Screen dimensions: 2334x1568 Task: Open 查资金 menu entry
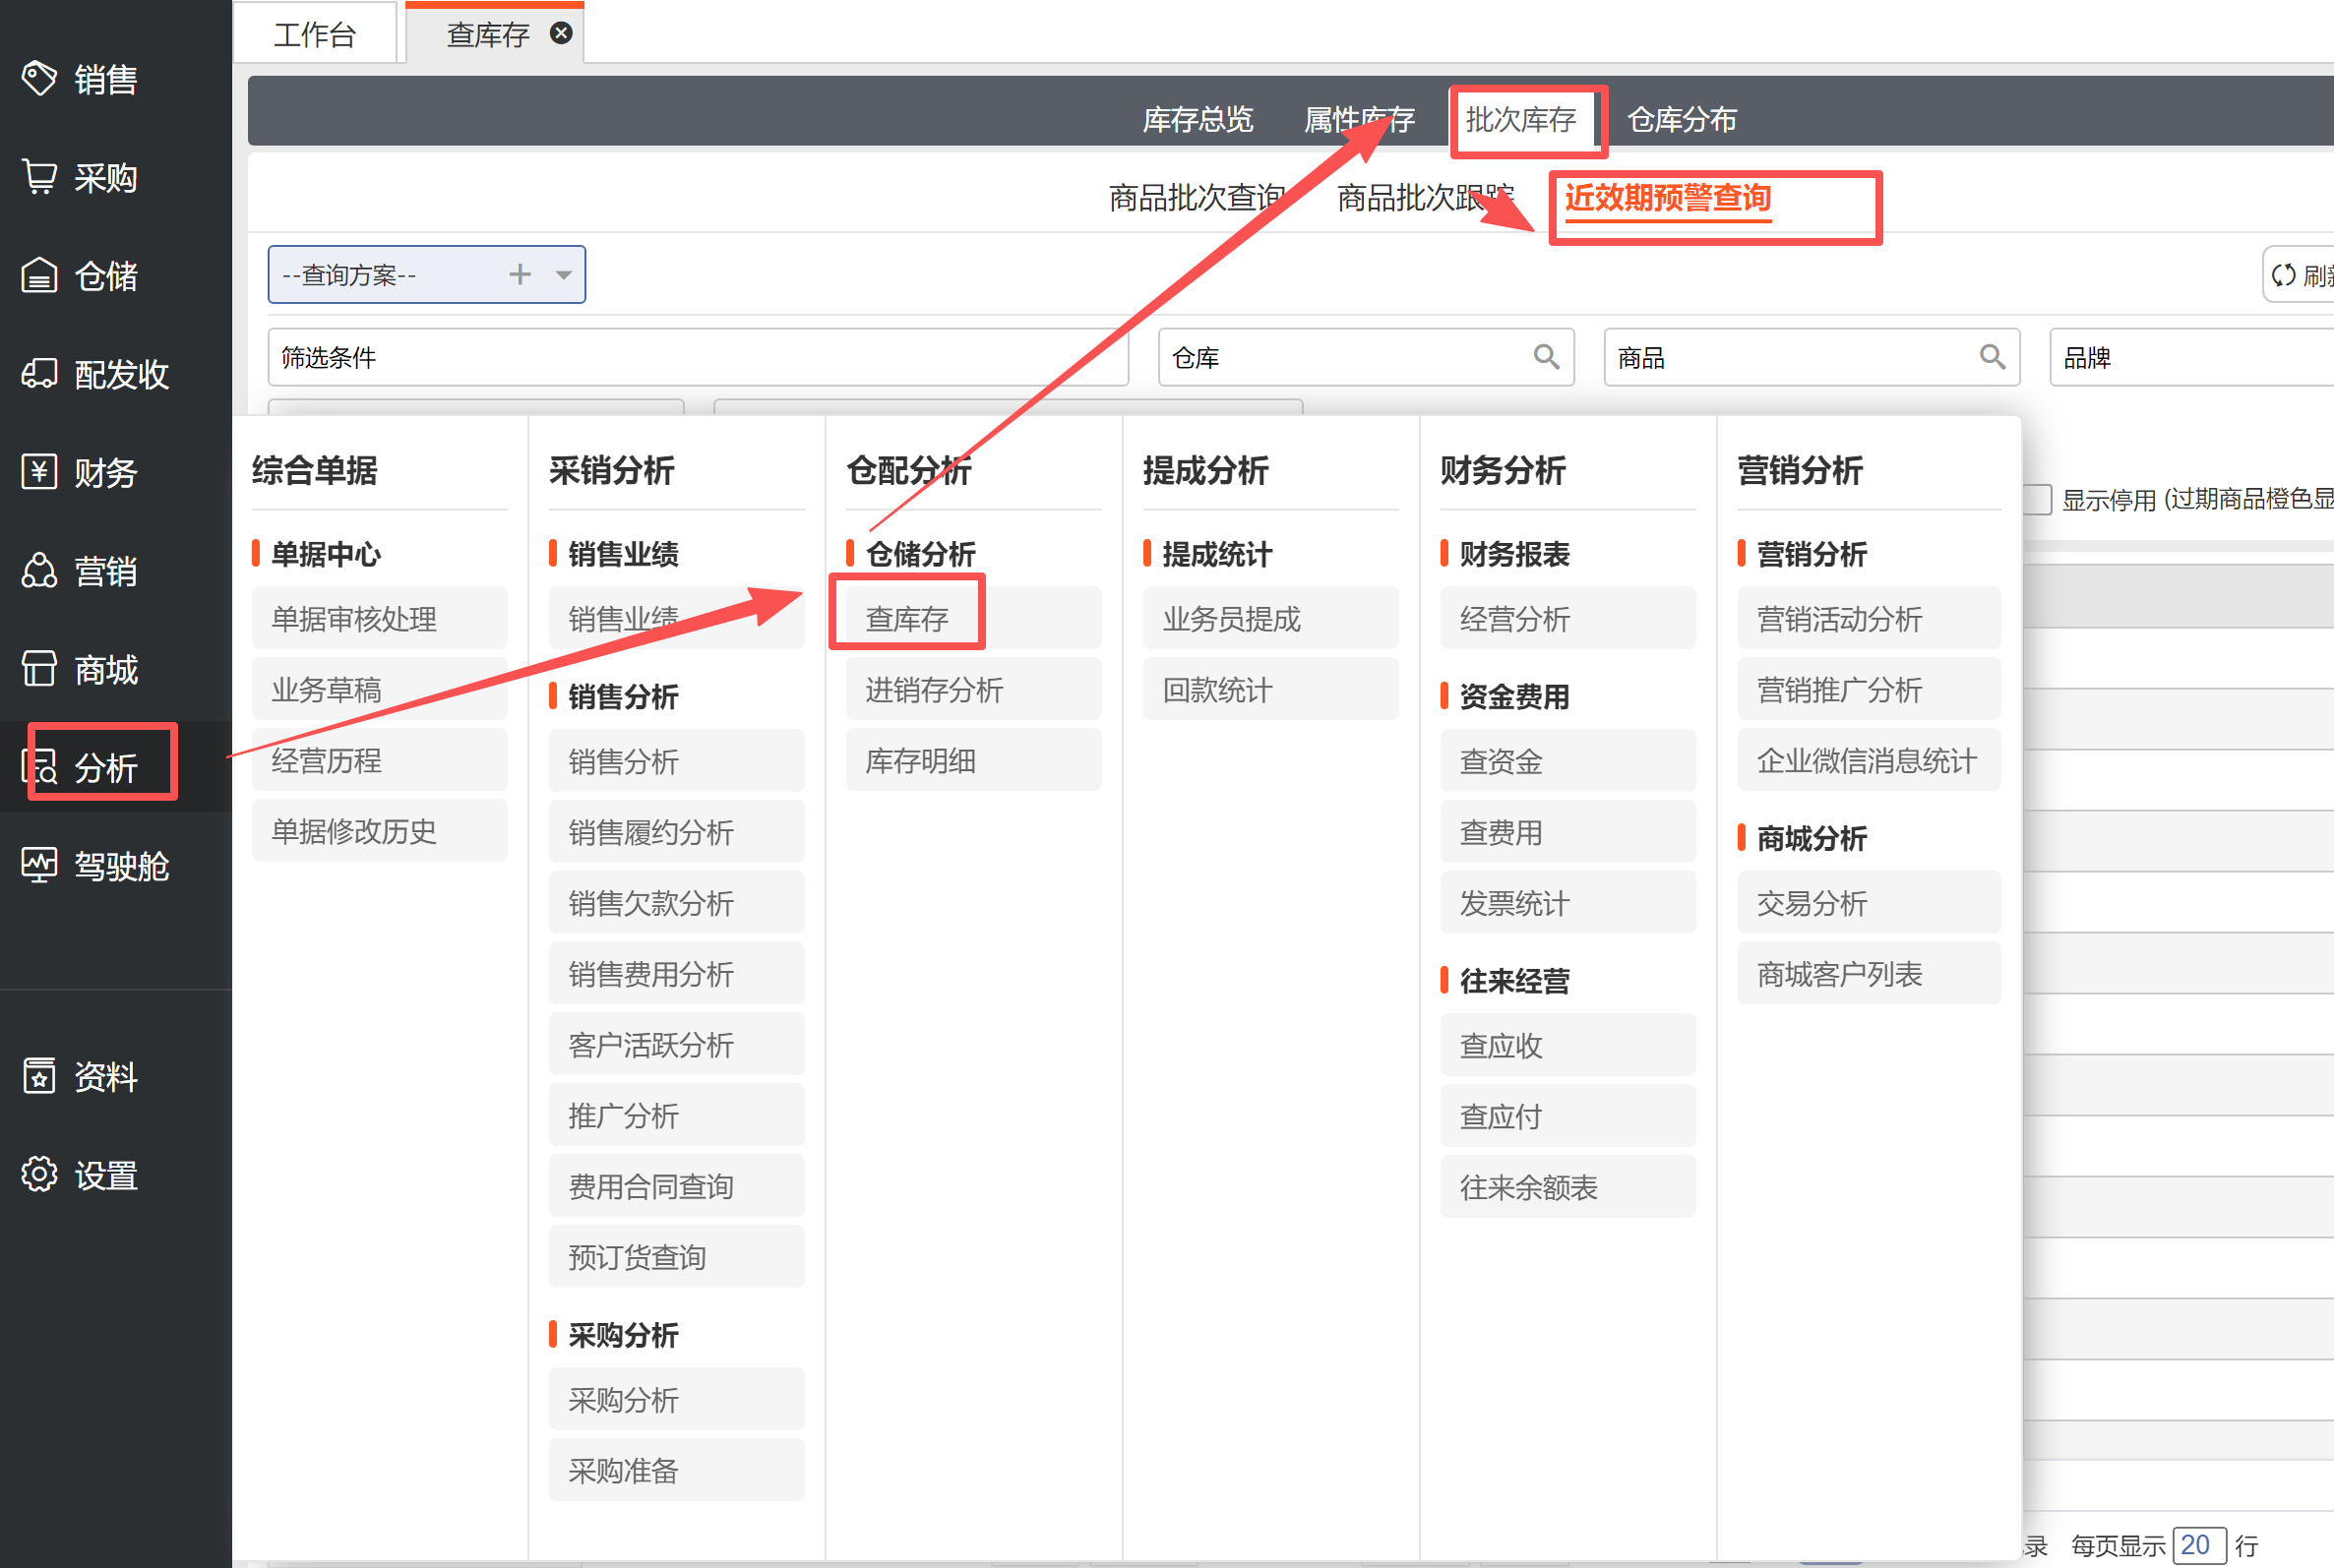click(x=1568, y=761)
